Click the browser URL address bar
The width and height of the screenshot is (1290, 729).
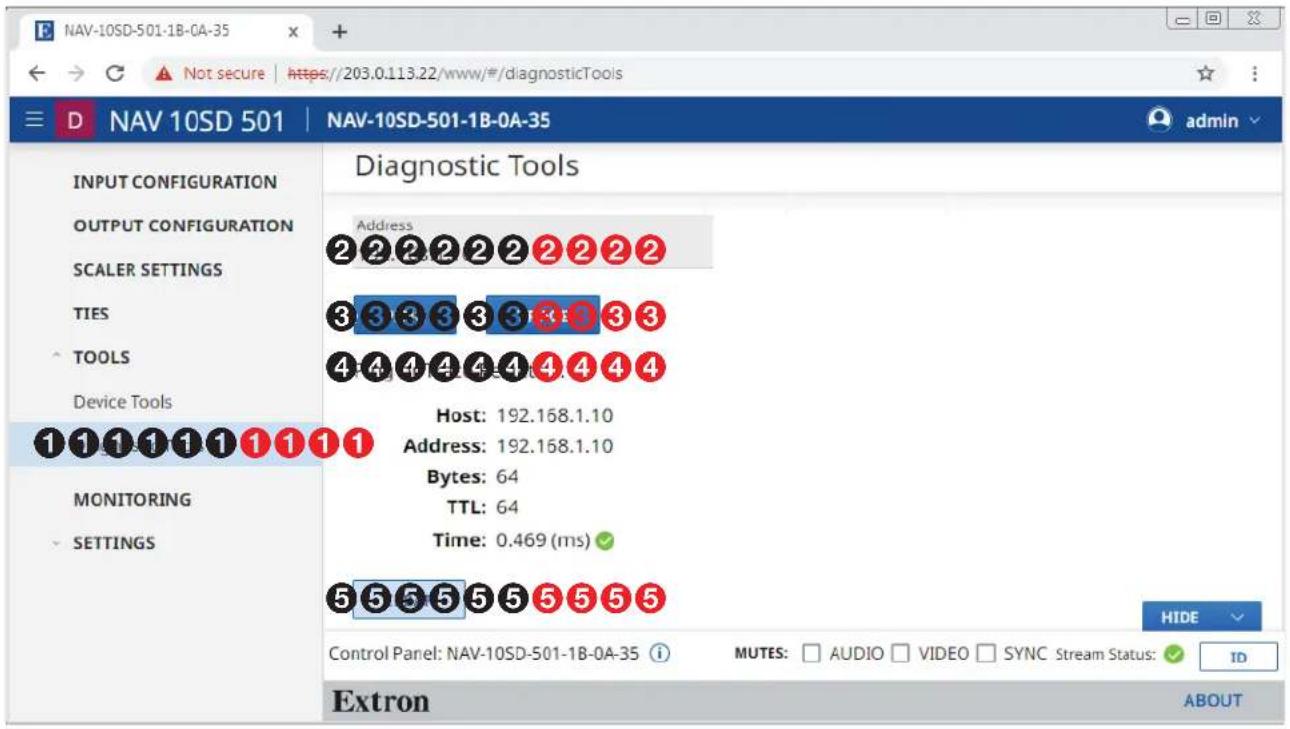[455, 73]
